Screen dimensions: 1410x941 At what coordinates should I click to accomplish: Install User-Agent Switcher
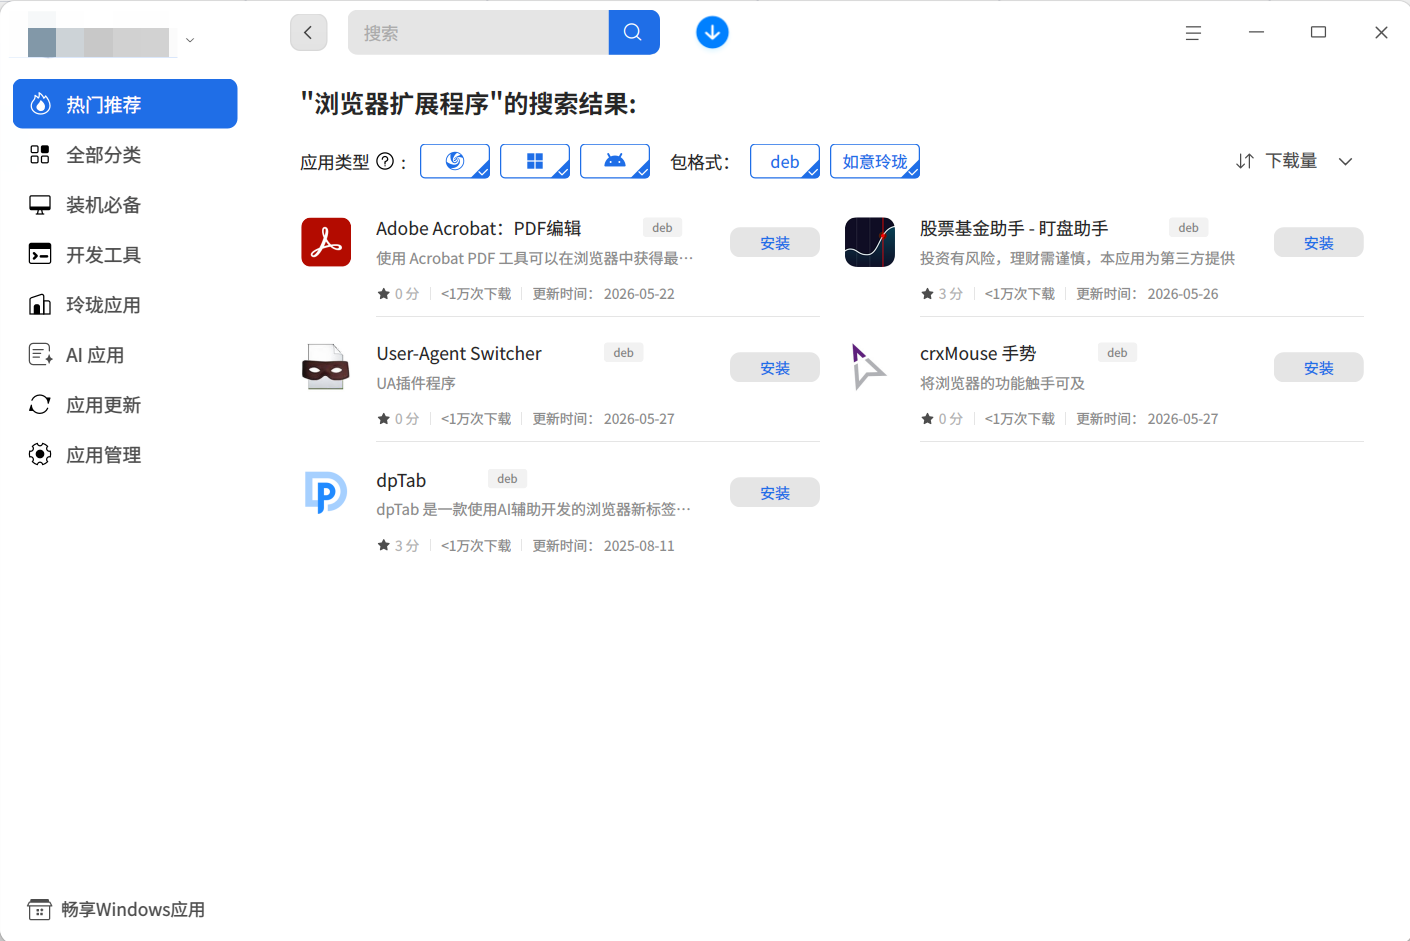click(775, 367)
